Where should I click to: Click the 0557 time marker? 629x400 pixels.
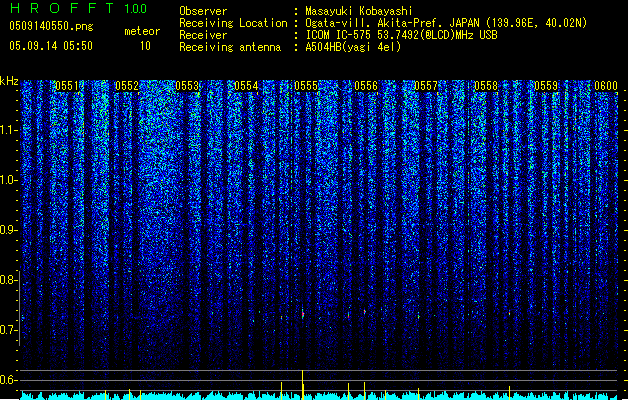(x=426, y=86)
